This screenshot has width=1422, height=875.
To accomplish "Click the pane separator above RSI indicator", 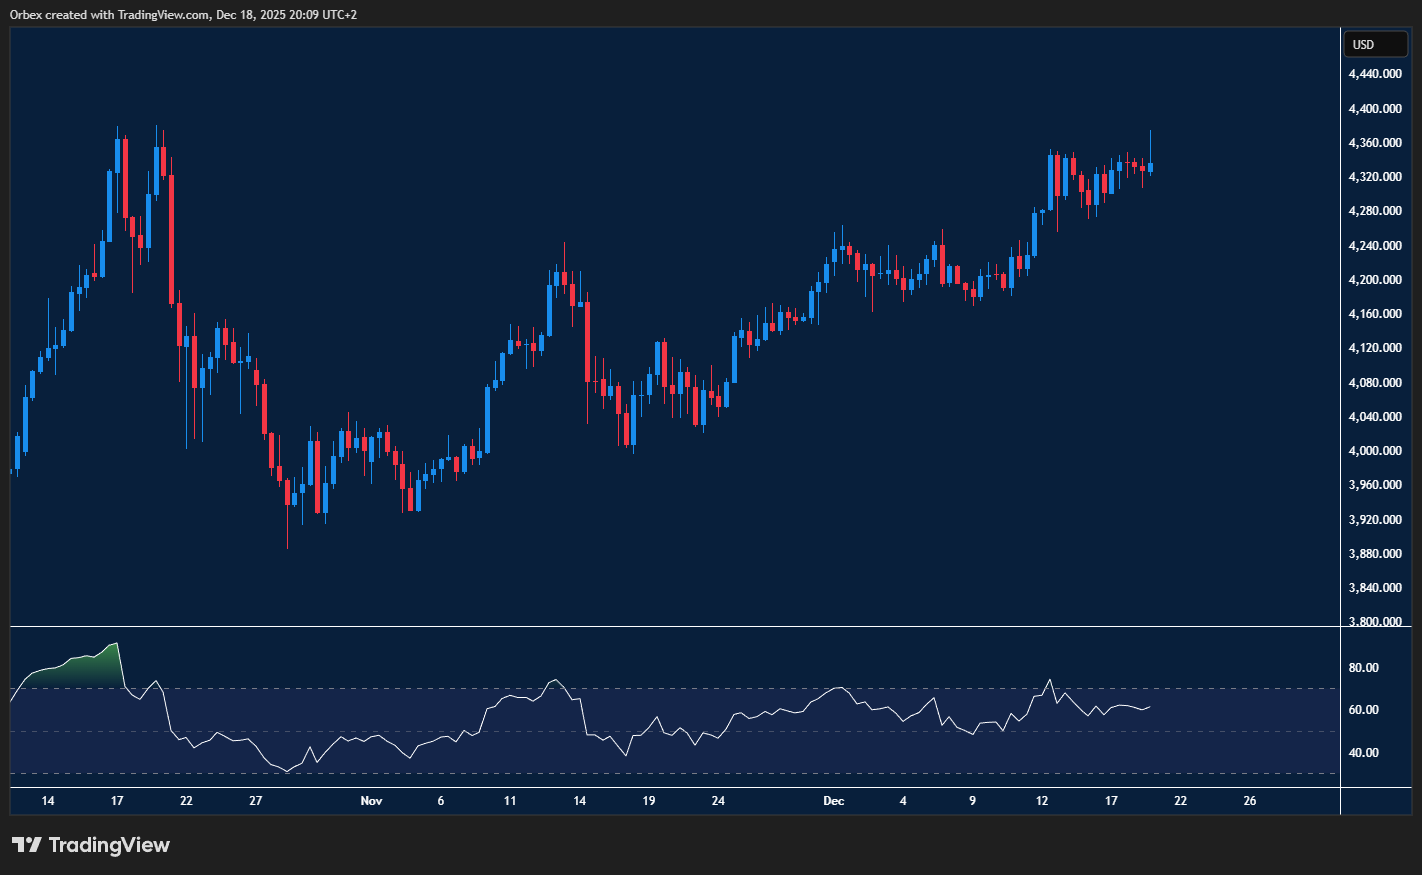I will 675,627.
